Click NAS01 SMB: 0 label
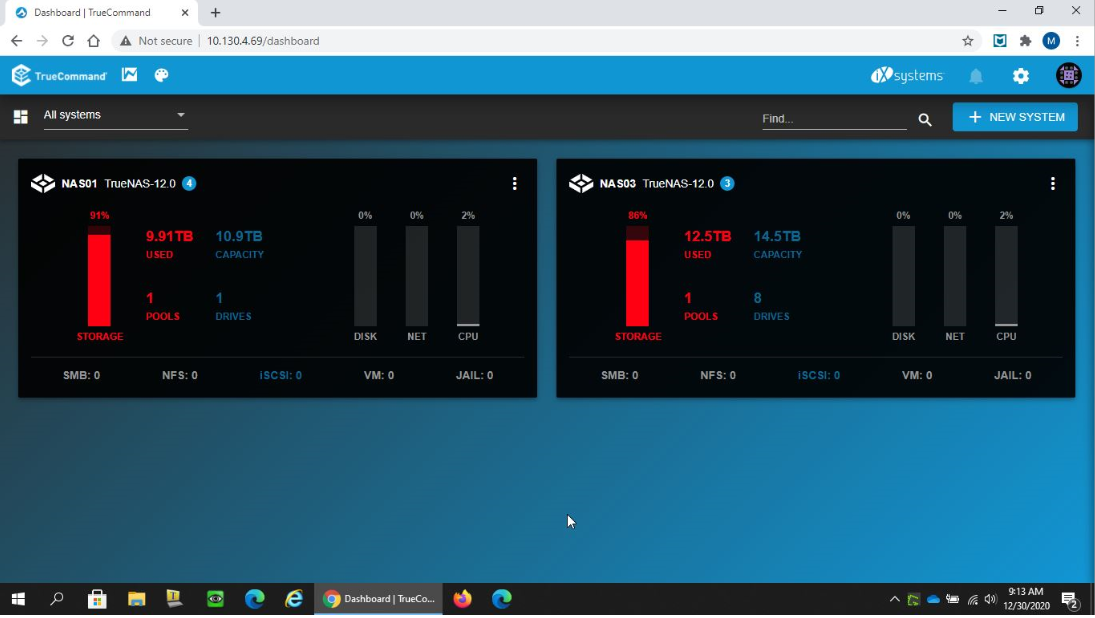Viewport: 1095px width, 618px height. click(x=82, y=376)
